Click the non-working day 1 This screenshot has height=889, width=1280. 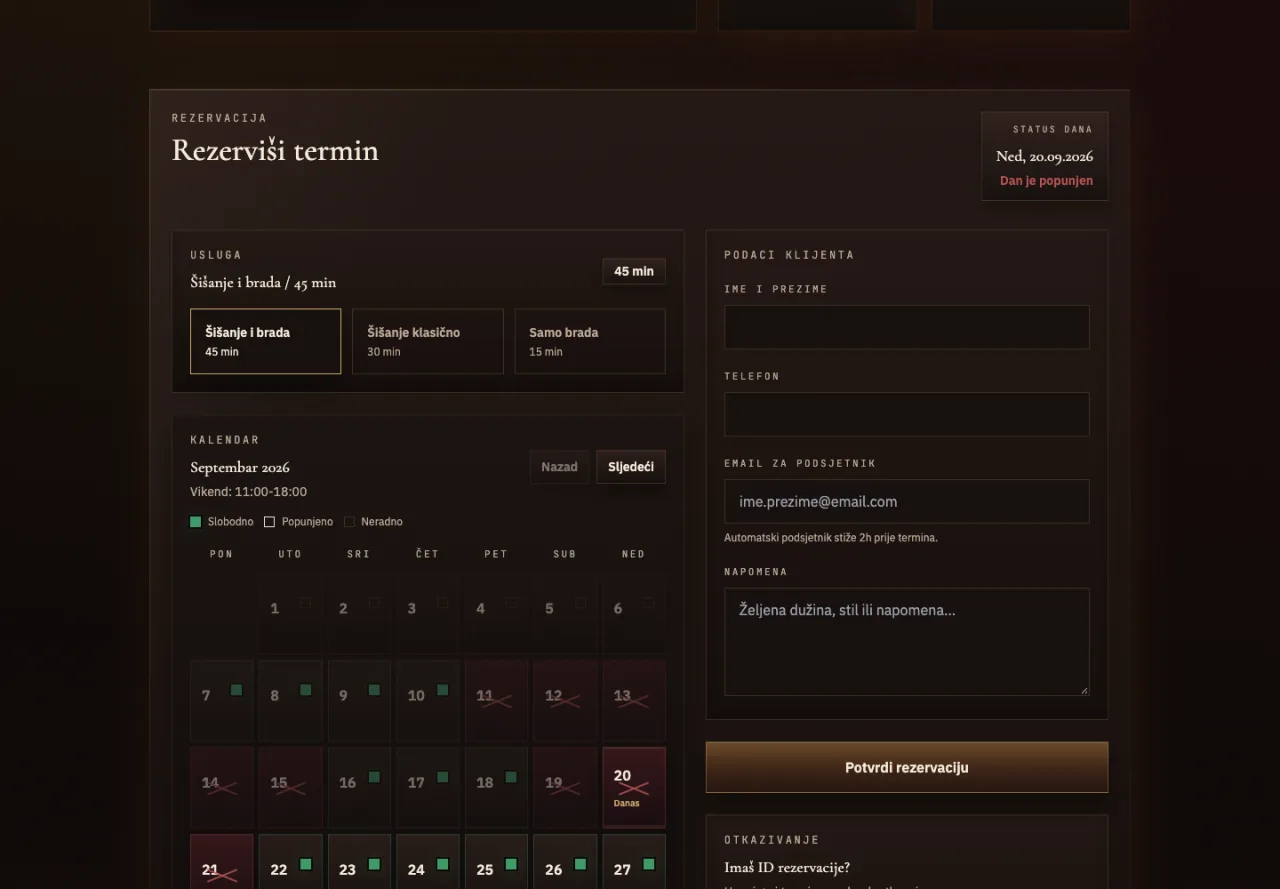[x=291, y=613]
